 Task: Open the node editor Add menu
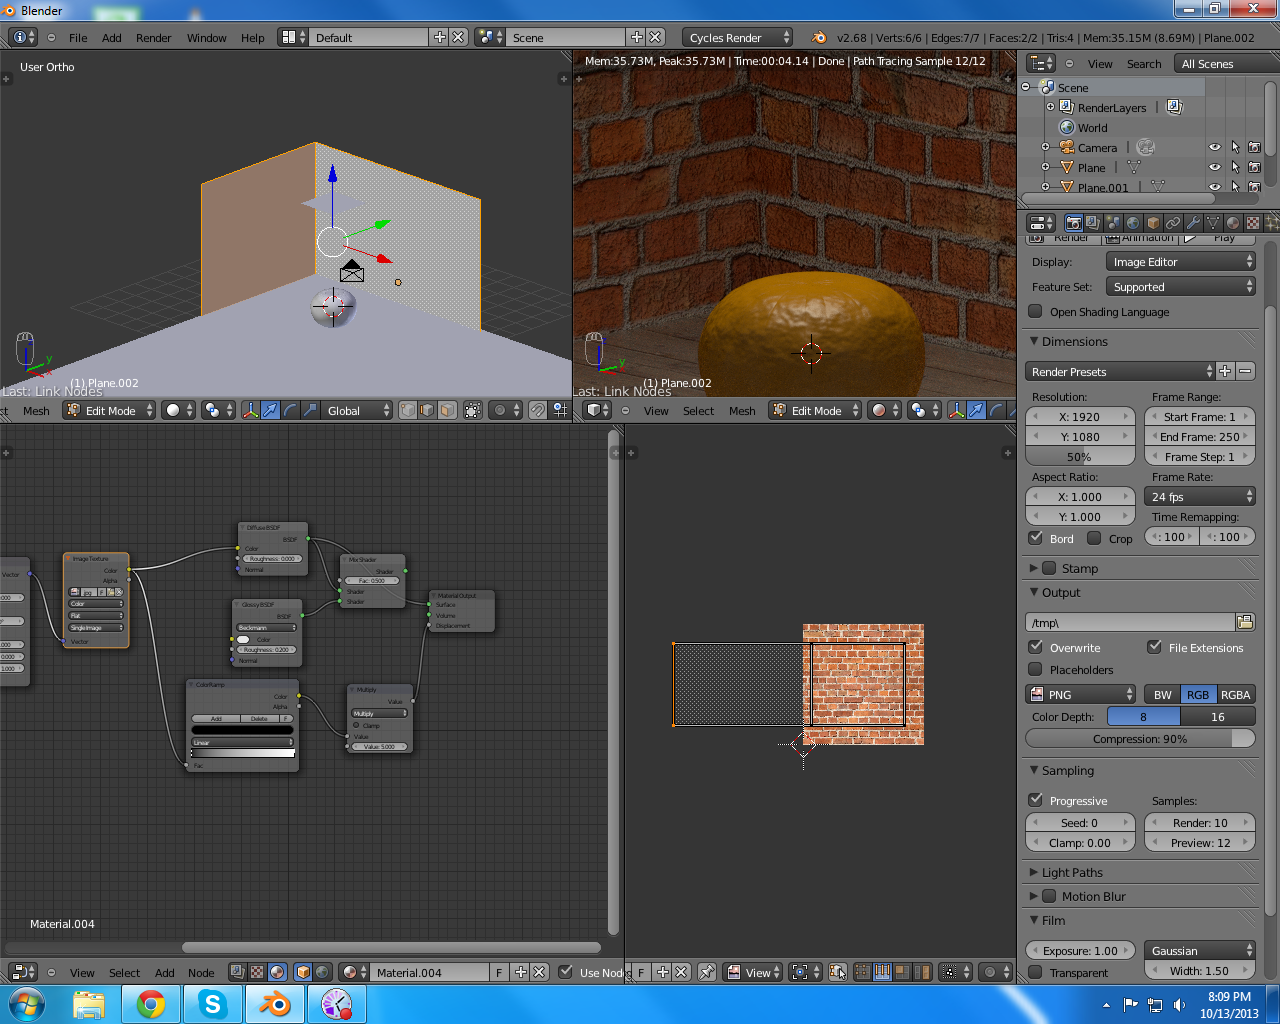coord(165,972)
